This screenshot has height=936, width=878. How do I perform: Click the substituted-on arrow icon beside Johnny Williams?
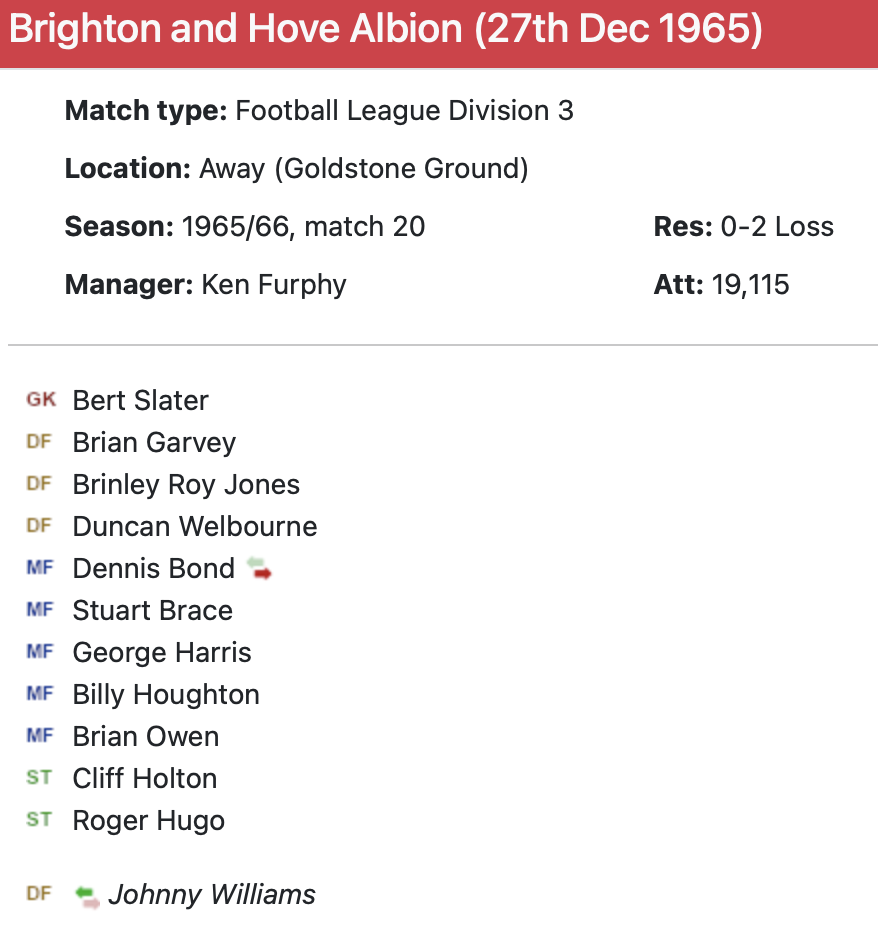pyautogui.click(x=88, y=895)
